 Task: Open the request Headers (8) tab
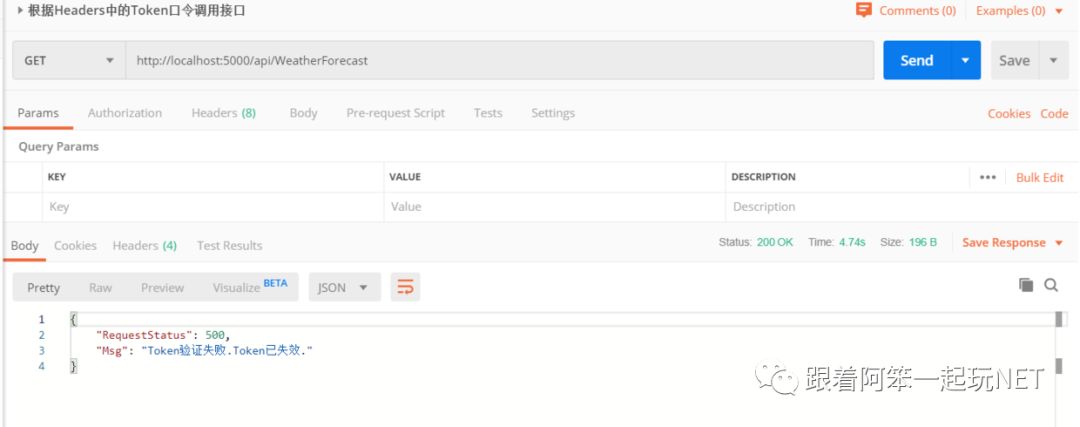(224, 113)
